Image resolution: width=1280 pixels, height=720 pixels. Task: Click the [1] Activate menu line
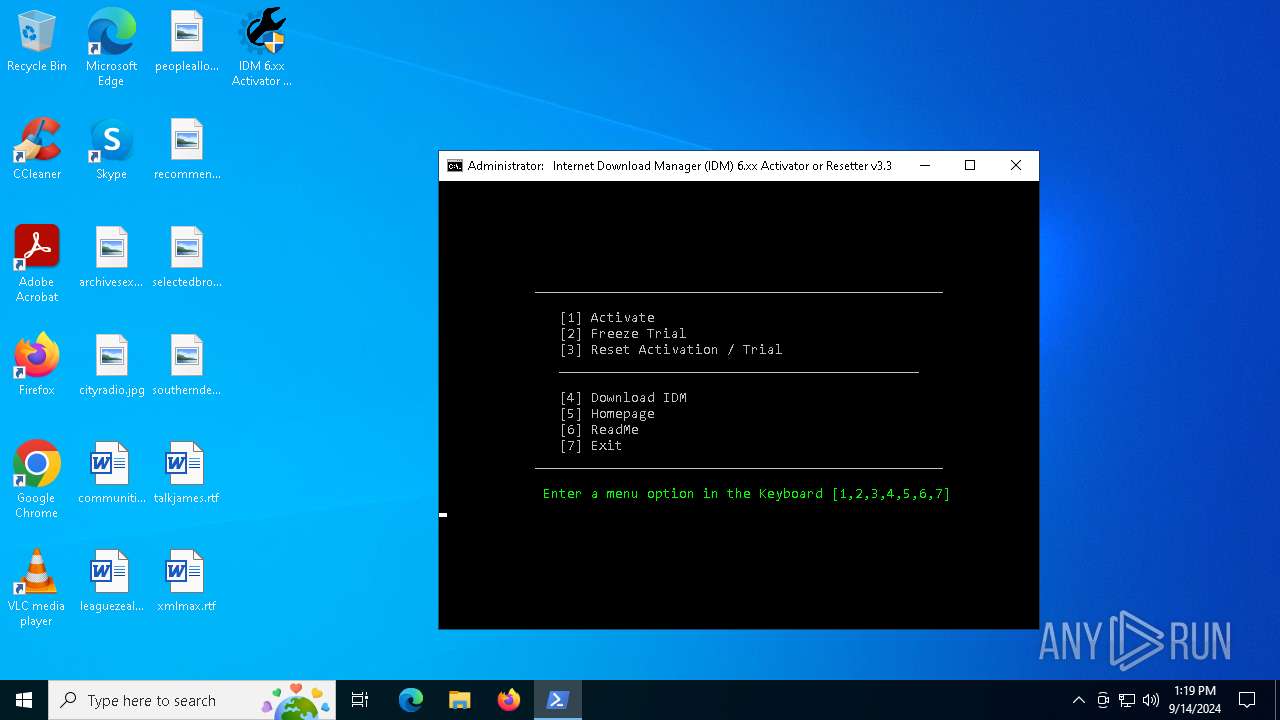pos(607,318)
